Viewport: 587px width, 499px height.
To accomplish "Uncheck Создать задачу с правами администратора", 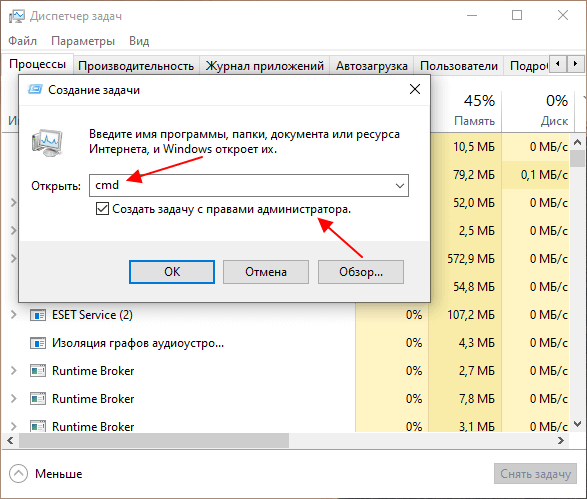I will pyautogui.click(x=102, y=209).
